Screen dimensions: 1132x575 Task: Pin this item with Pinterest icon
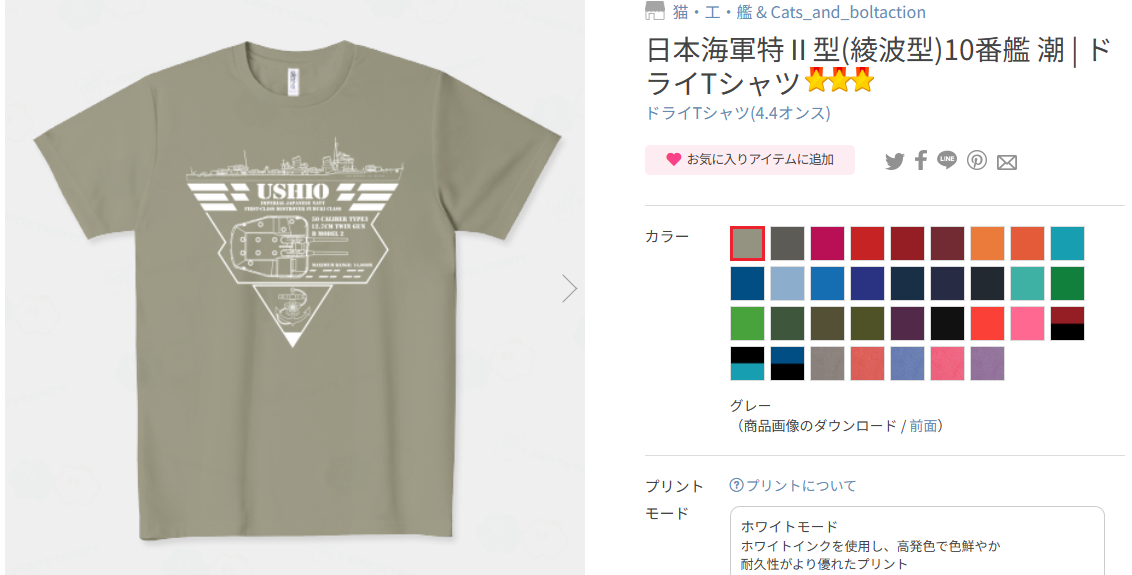(977, 160)
